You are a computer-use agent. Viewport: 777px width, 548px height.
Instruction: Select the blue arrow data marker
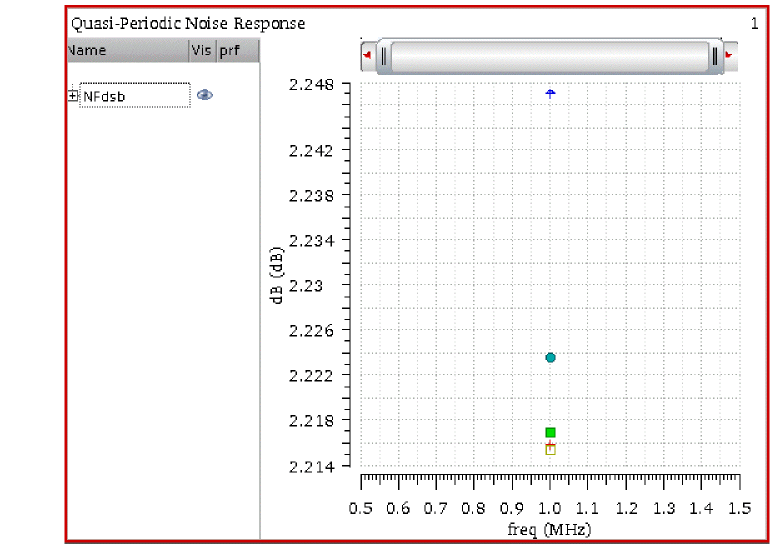pyautogui.click(x=550, y=93)
